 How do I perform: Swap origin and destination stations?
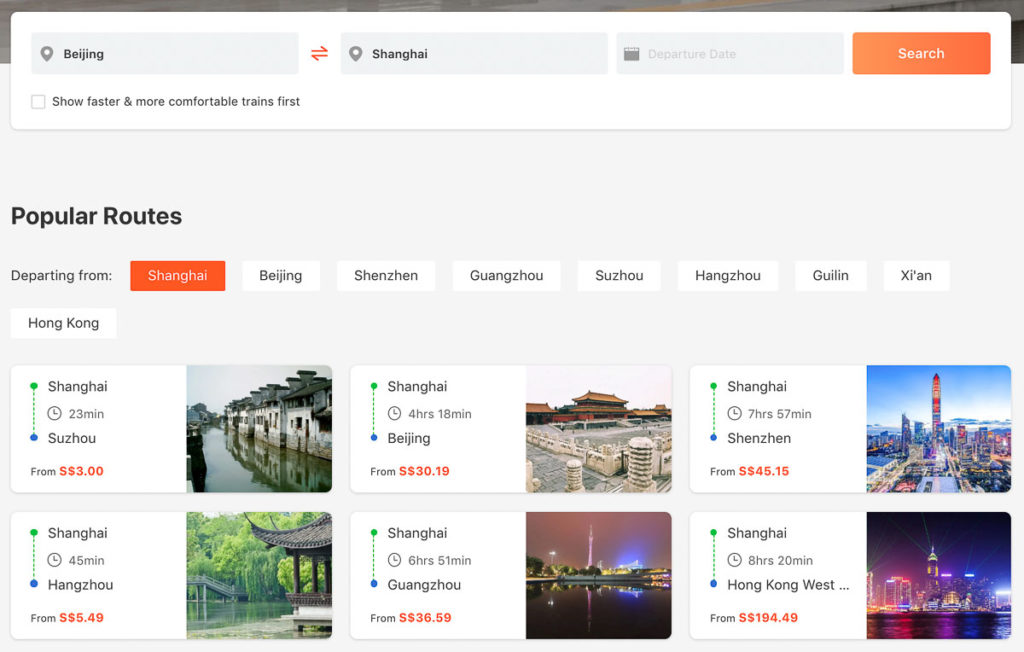[x=319, y=54]
